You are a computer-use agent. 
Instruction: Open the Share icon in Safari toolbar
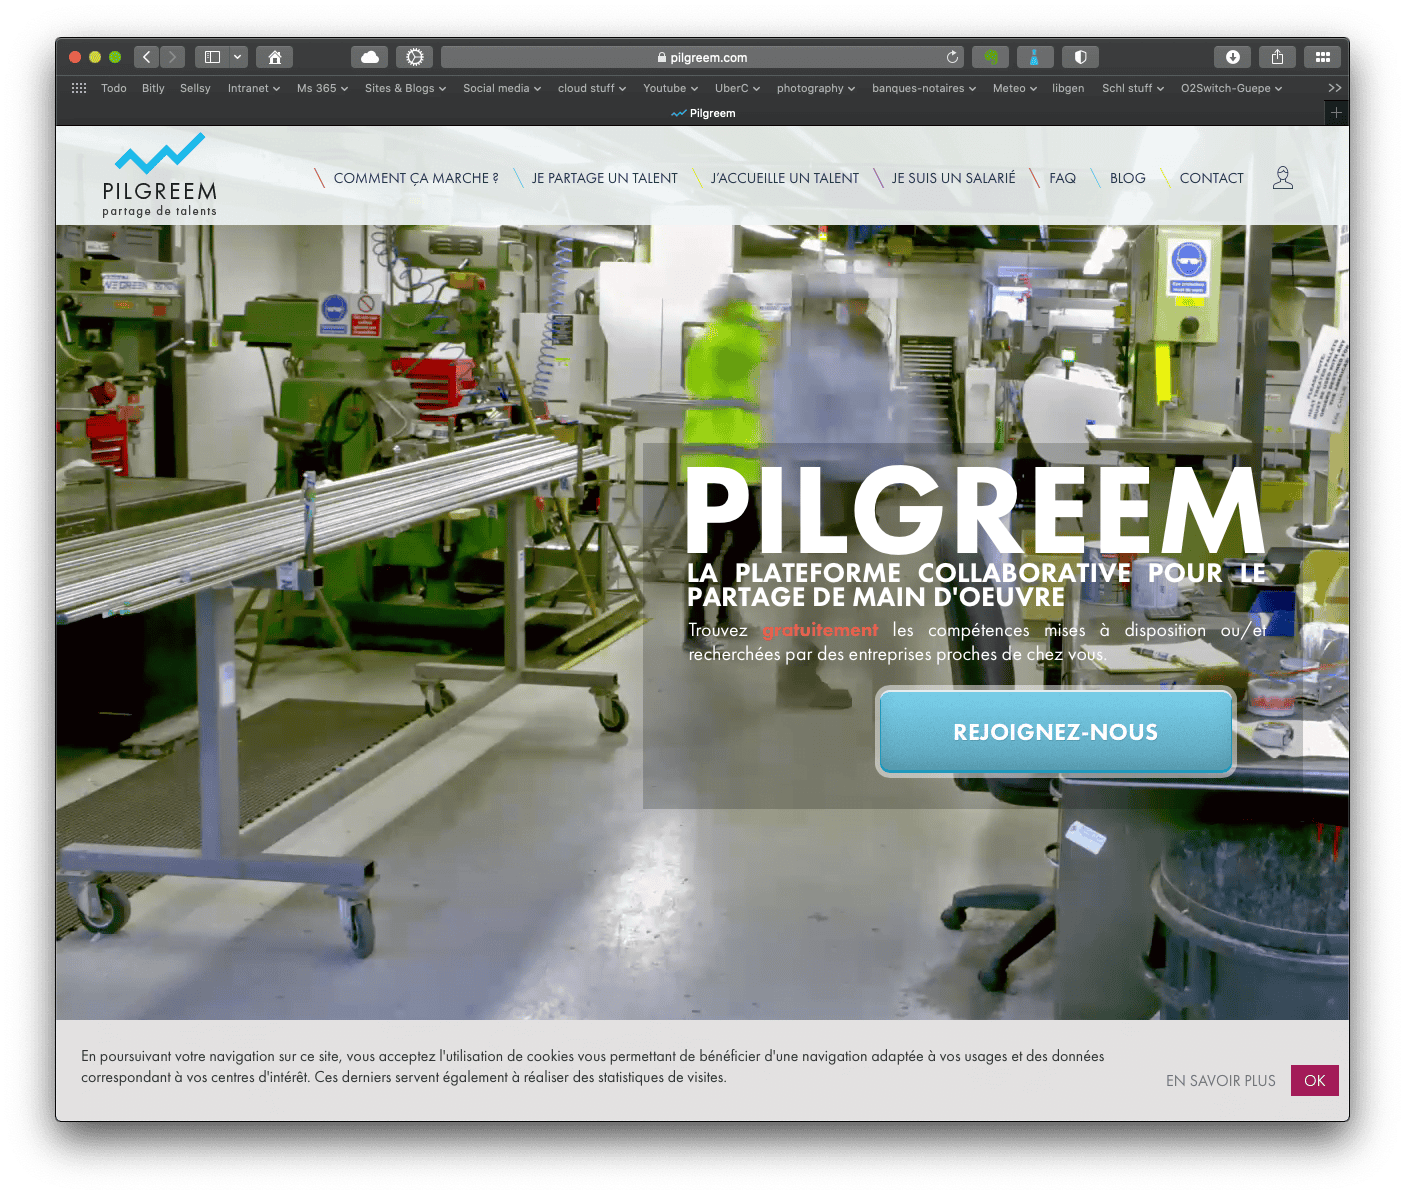click(x=1277, y=57)
